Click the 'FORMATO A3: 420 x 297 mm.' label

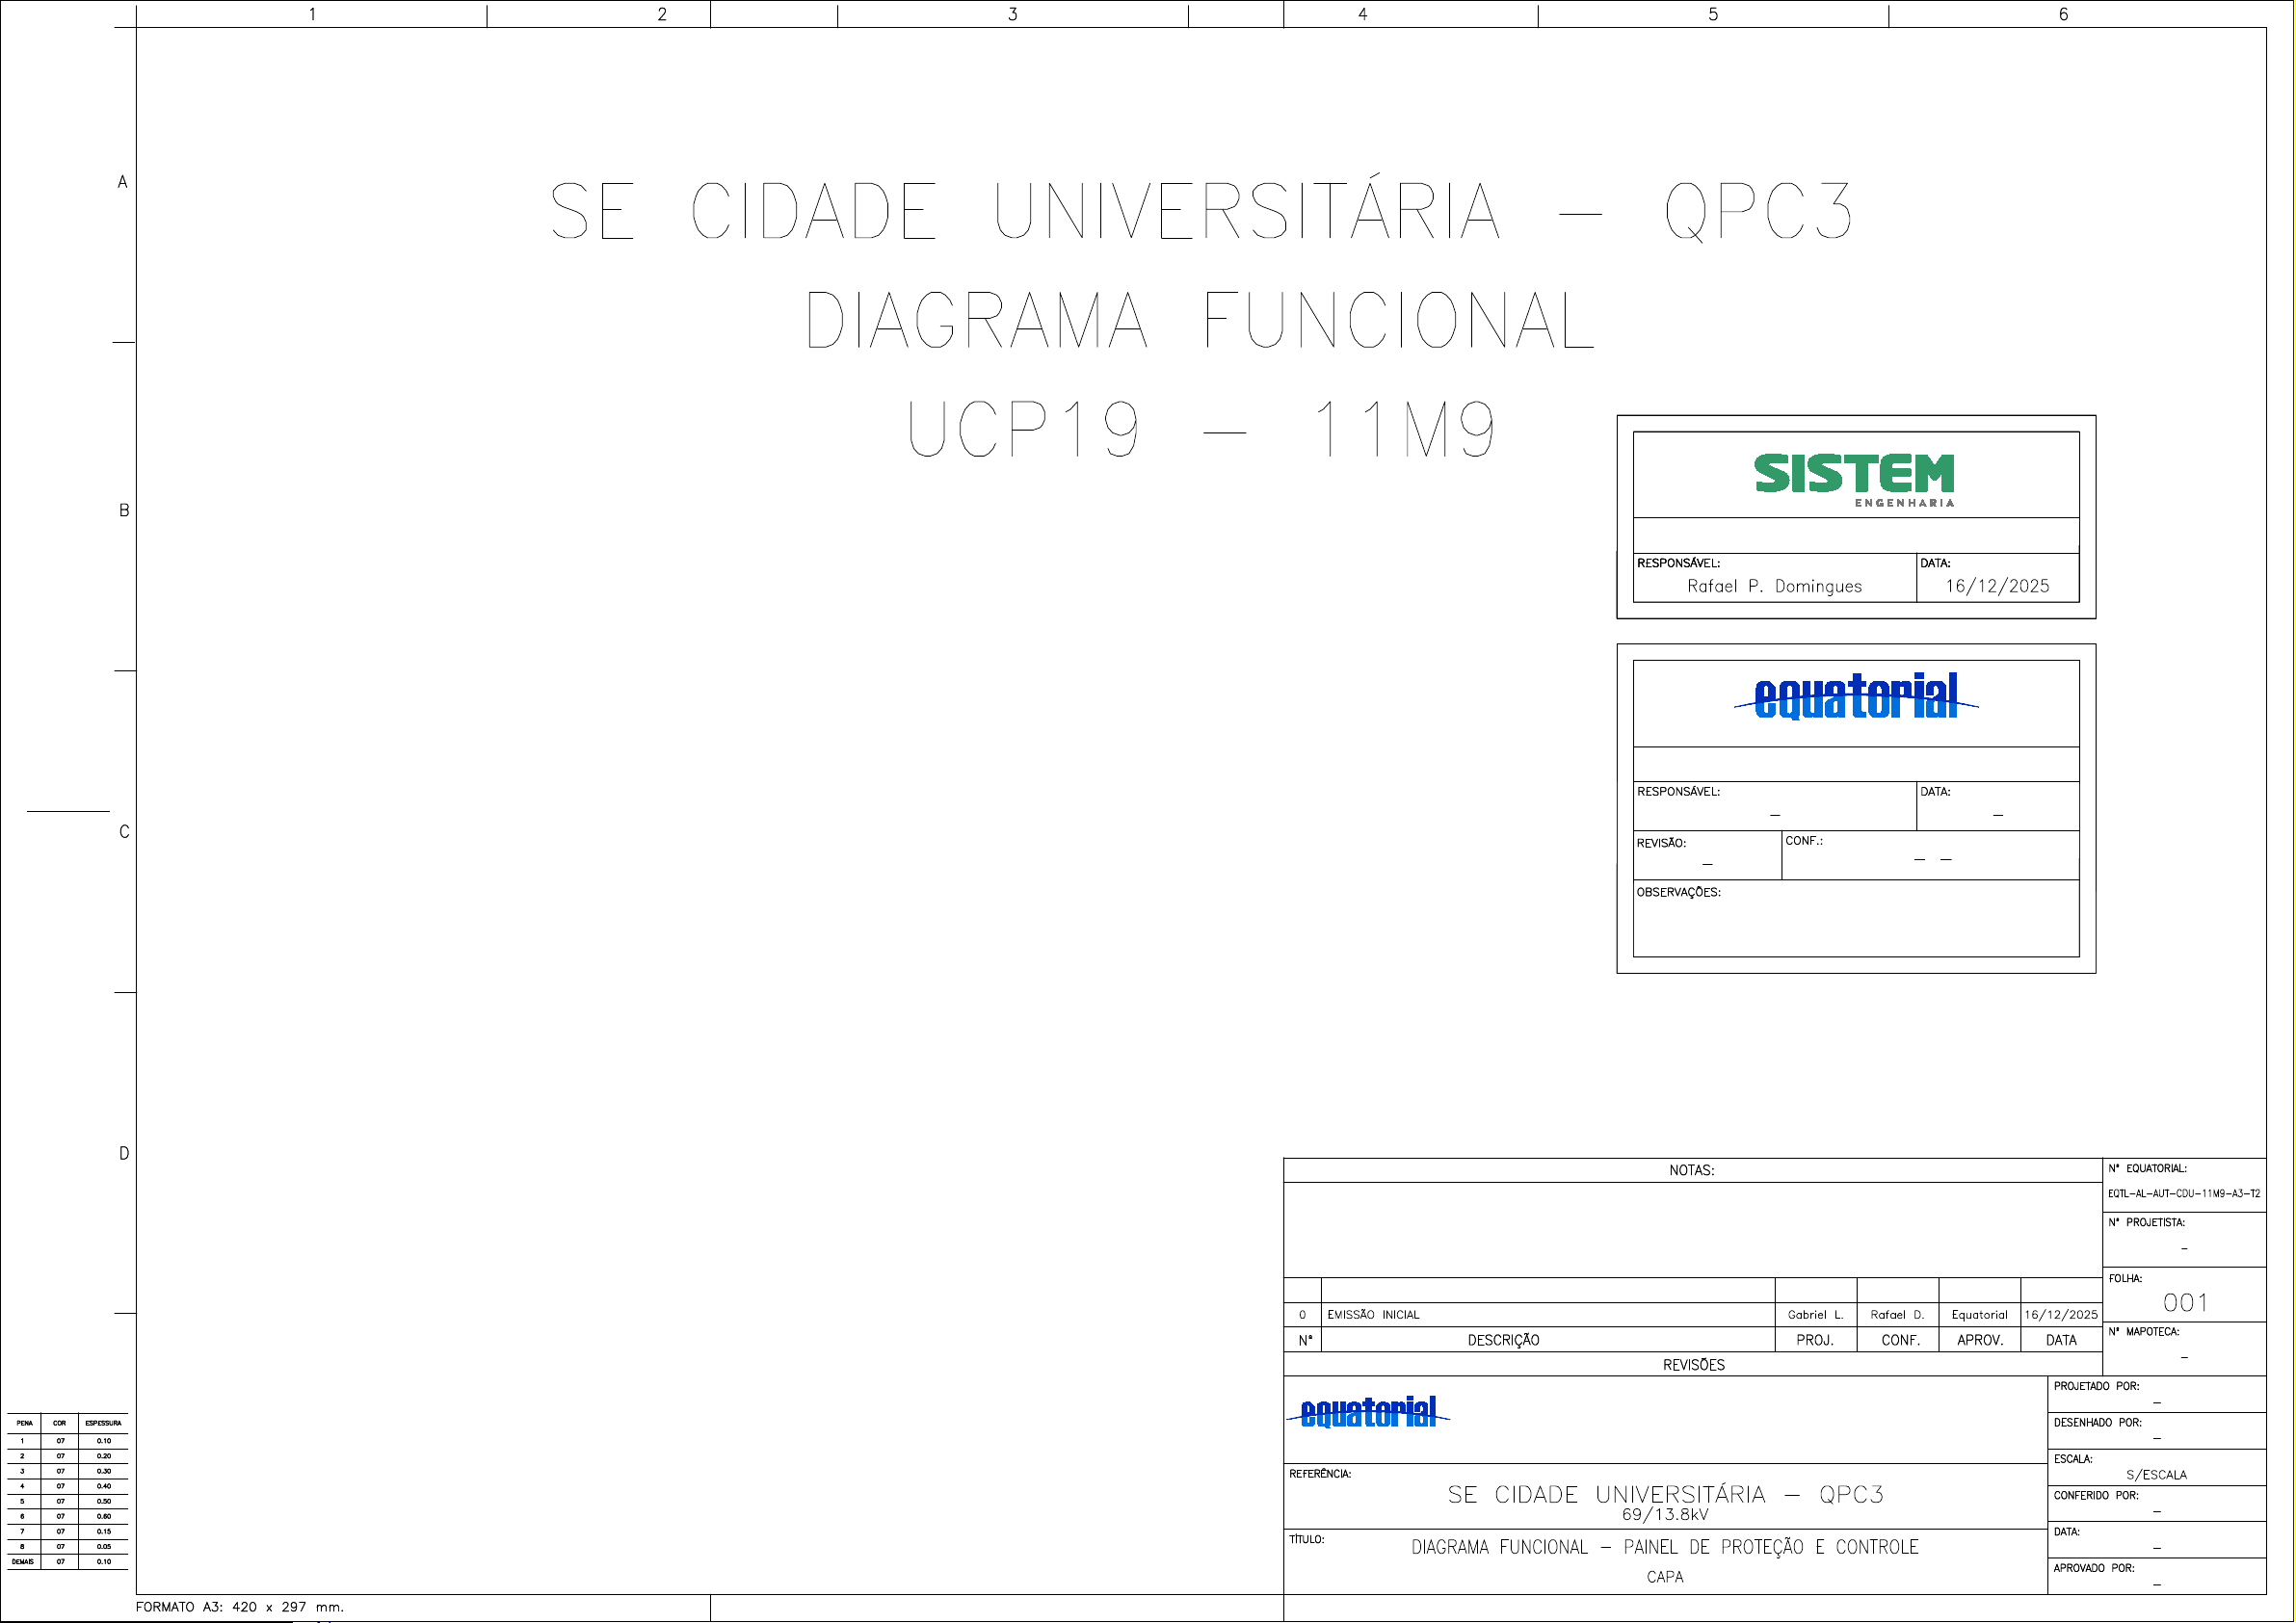[x=239, y=1607]
